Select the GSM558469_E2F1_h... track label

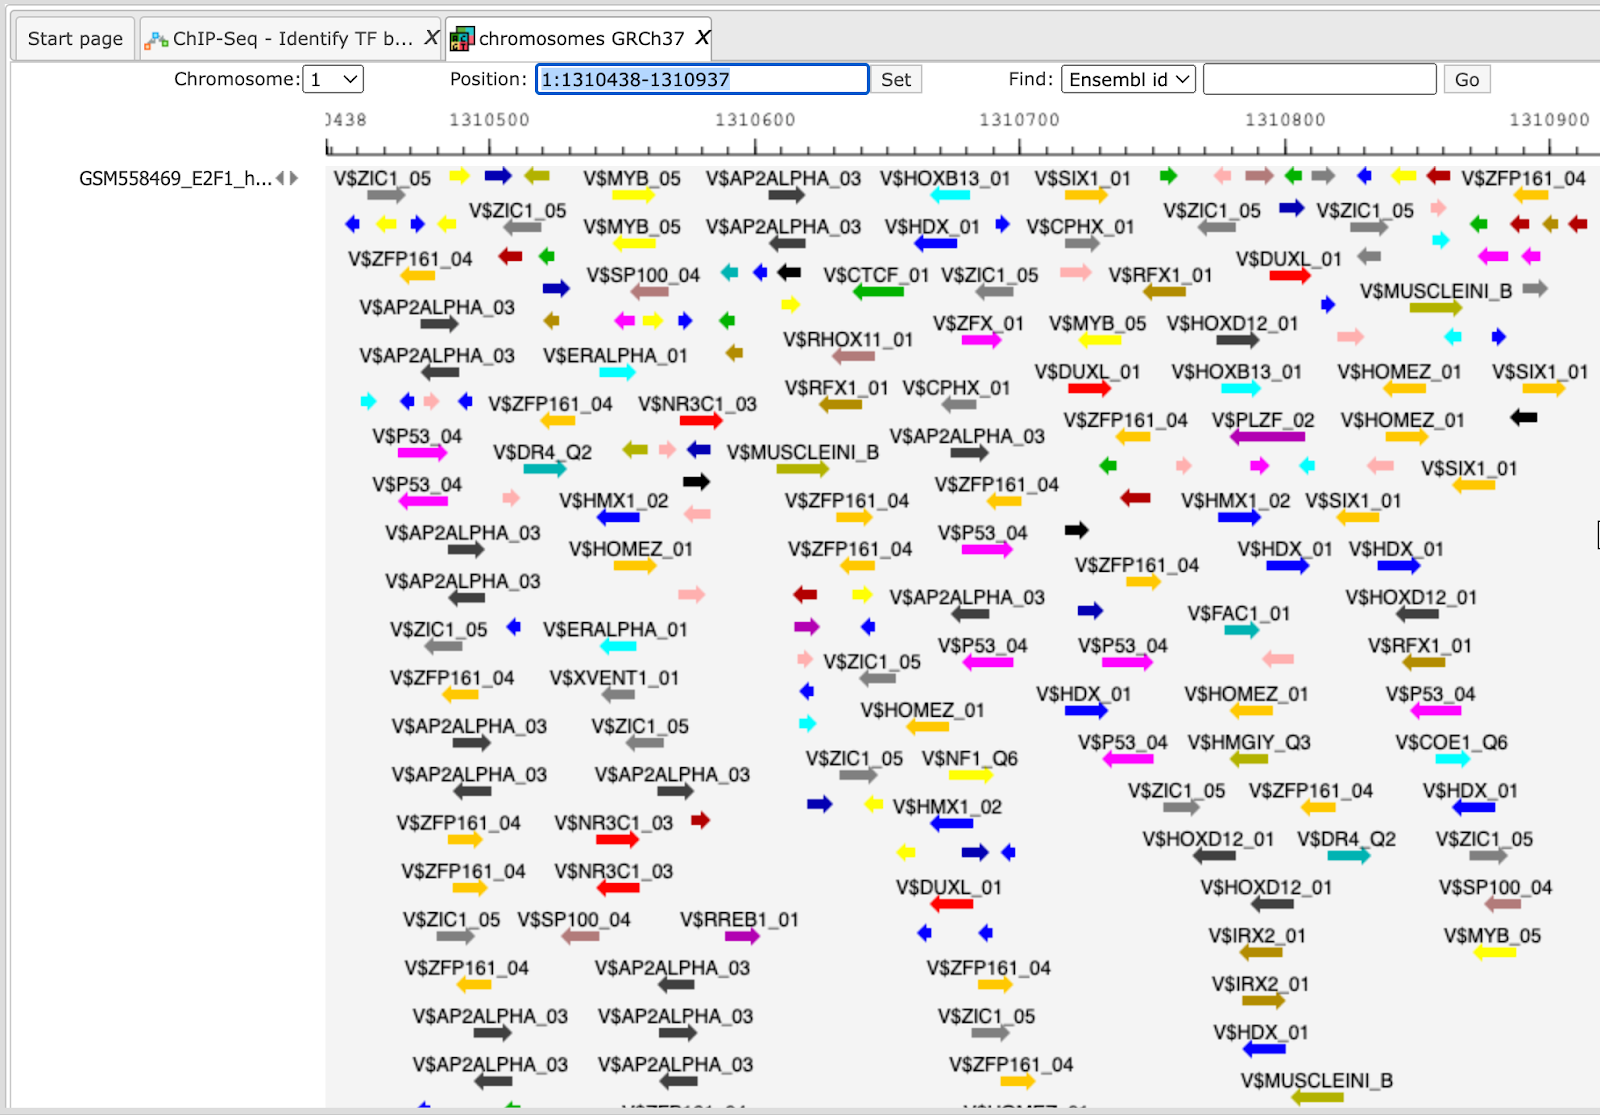175,178
